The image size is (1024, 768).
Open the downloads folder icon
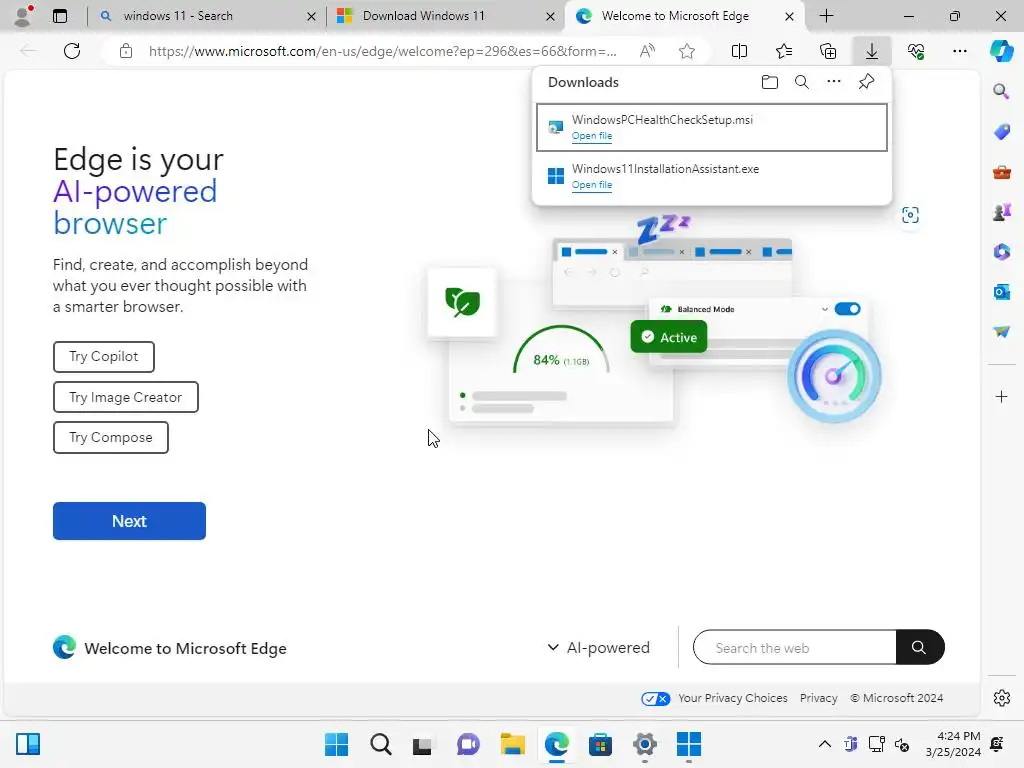click(770, 82)
